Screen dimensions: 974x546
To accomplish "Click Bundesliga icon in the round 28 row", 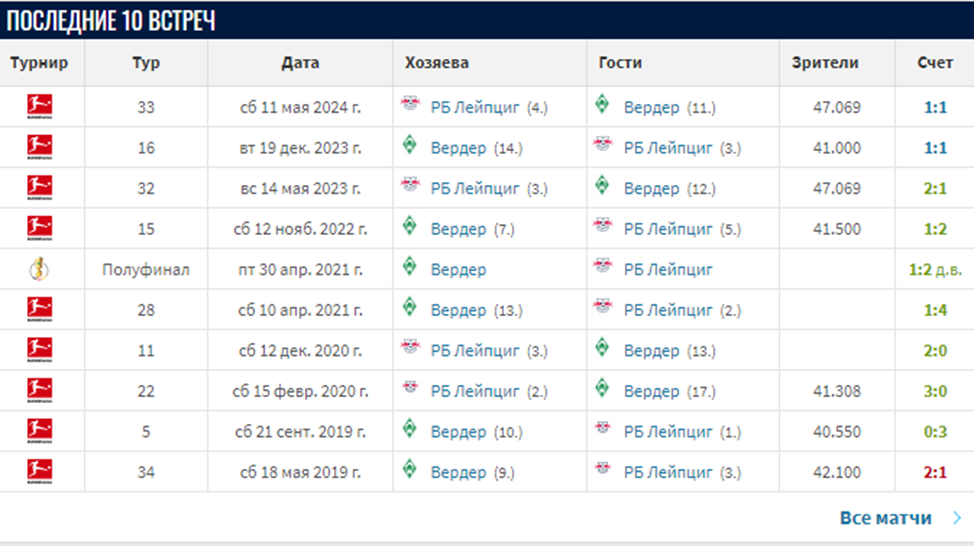I will 40,309.
